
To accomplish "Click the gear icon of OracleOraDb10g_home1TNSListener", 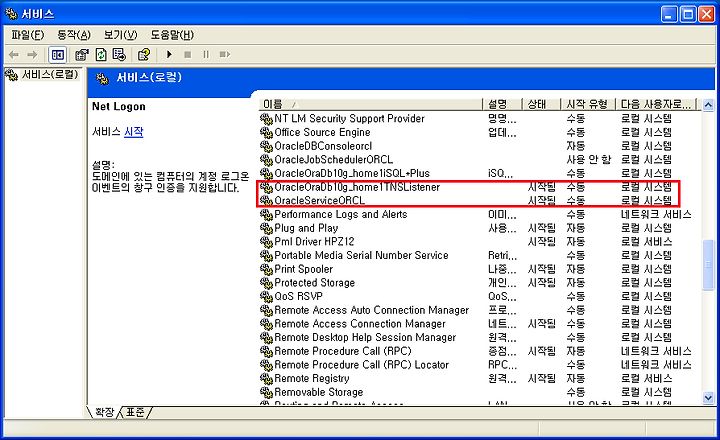I will pos(266,187).
